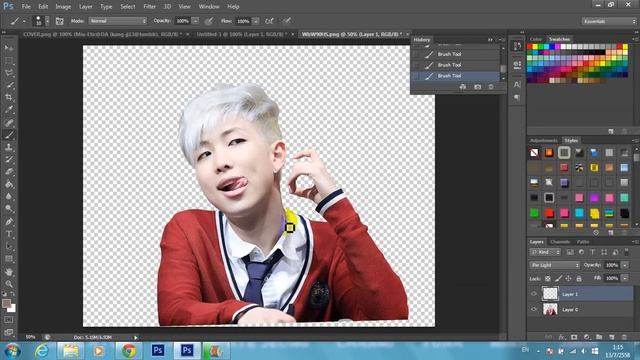
Task: Delete current state in History panel
Action: coord(491,87)
